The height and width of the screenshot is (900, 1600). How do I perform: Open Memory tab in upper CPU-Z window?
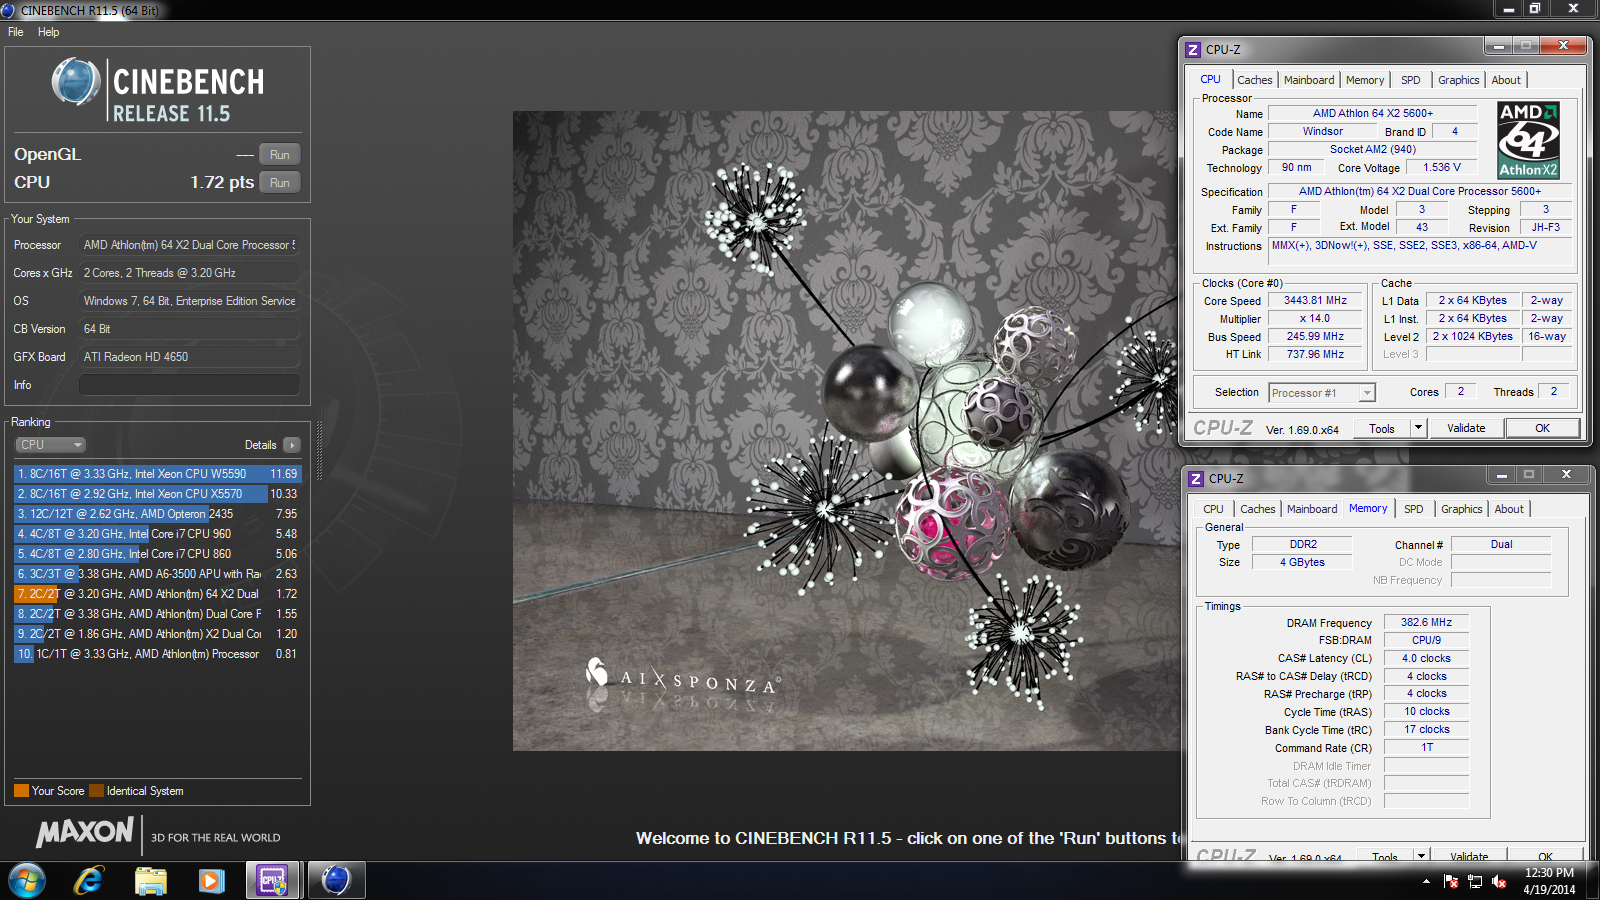[1365, 80]
